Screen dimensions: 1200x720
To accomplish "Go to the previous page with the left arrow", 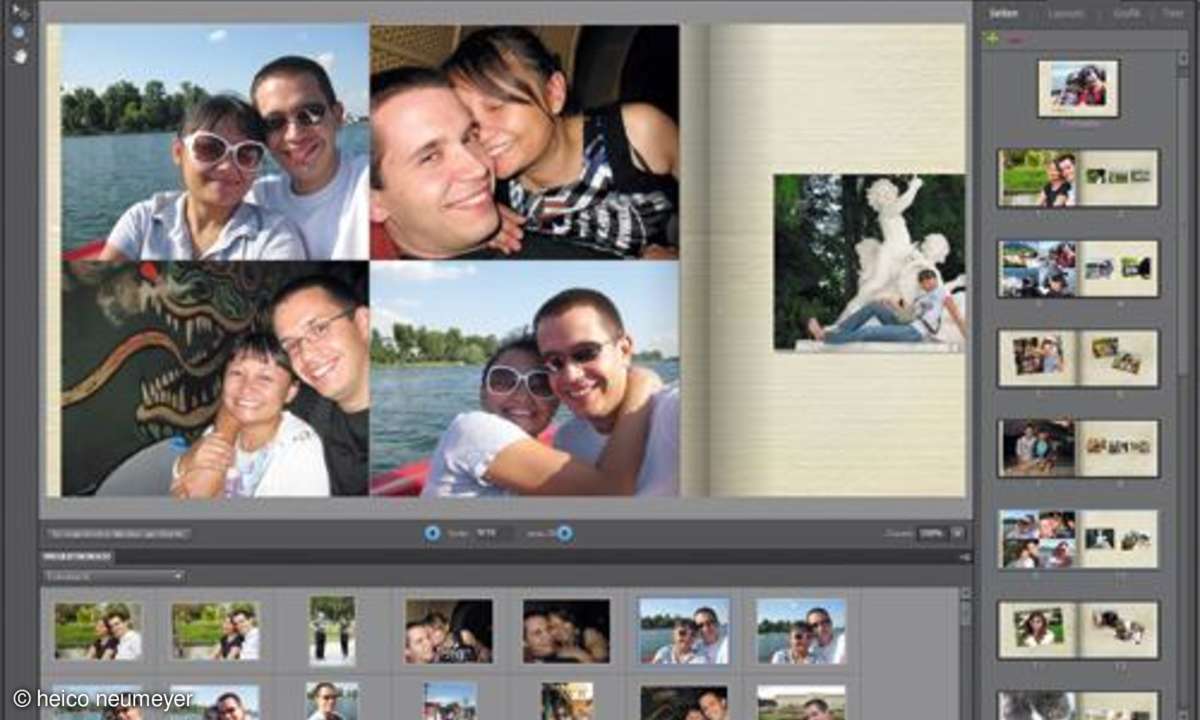I will point(432,533).
